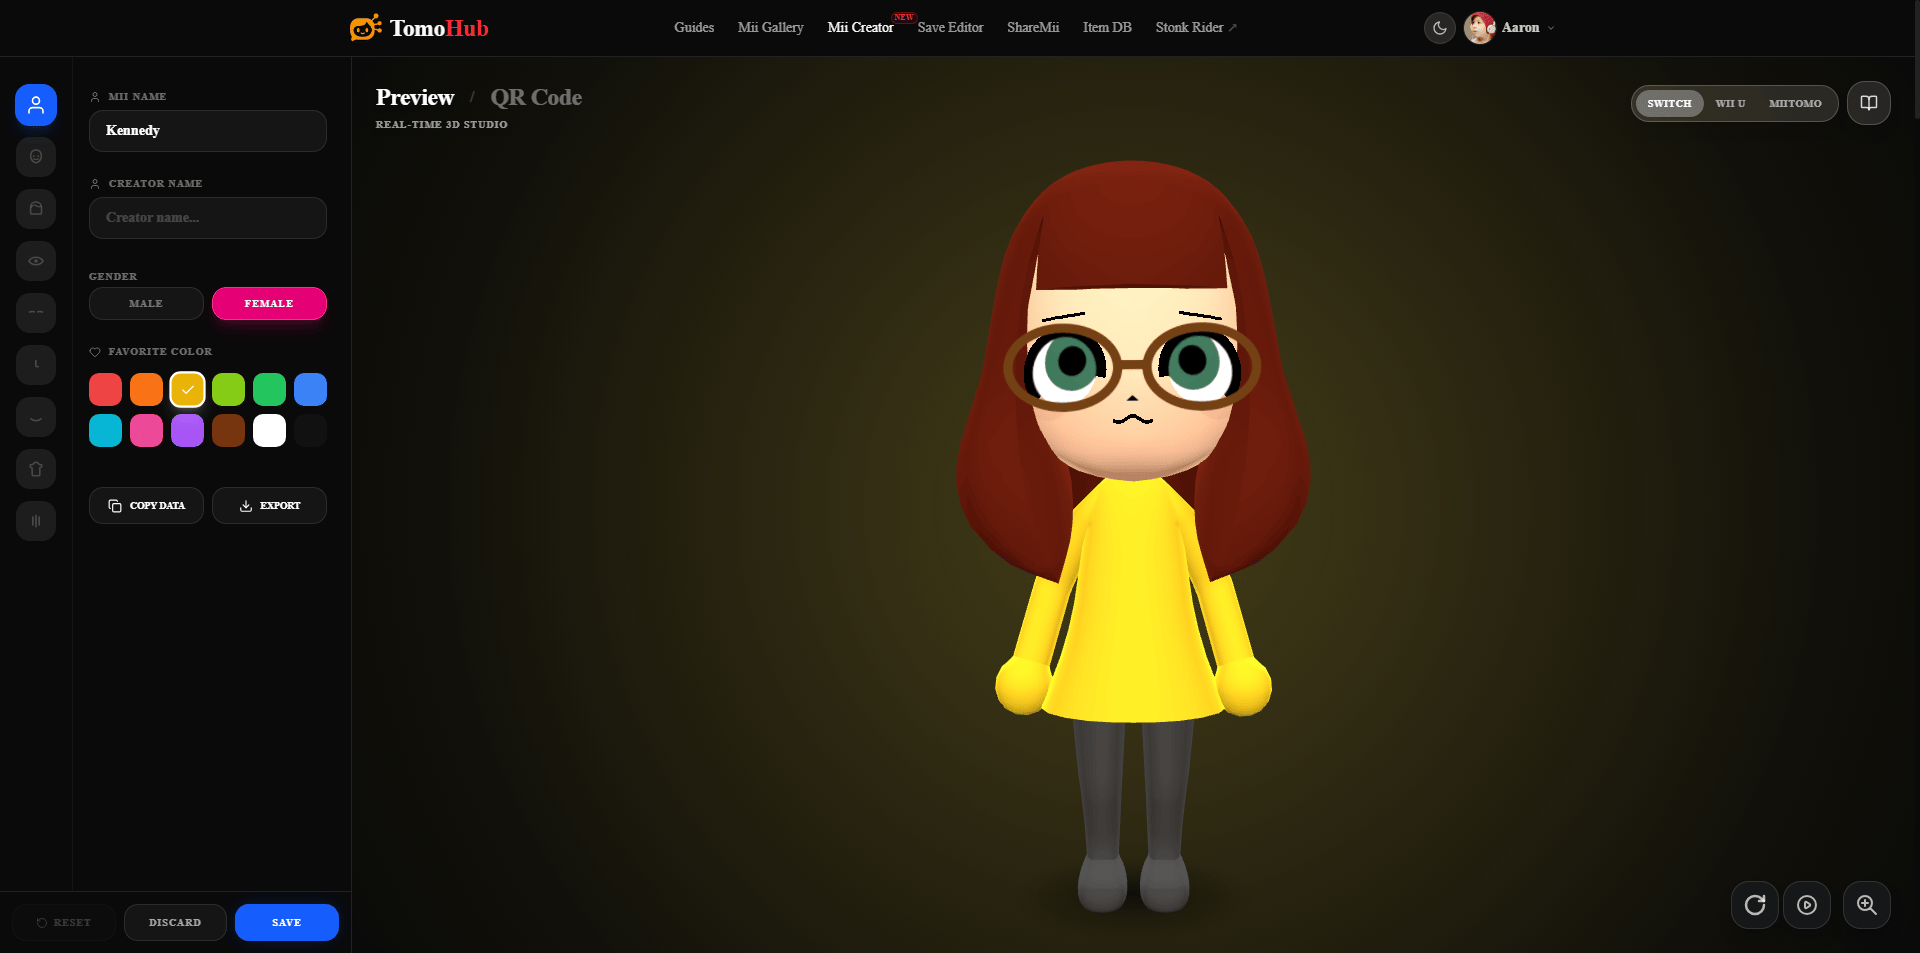Select the Miitomo platform toggle
The height and width of the screenshot is (953, 1920).
click(1795, 103)
